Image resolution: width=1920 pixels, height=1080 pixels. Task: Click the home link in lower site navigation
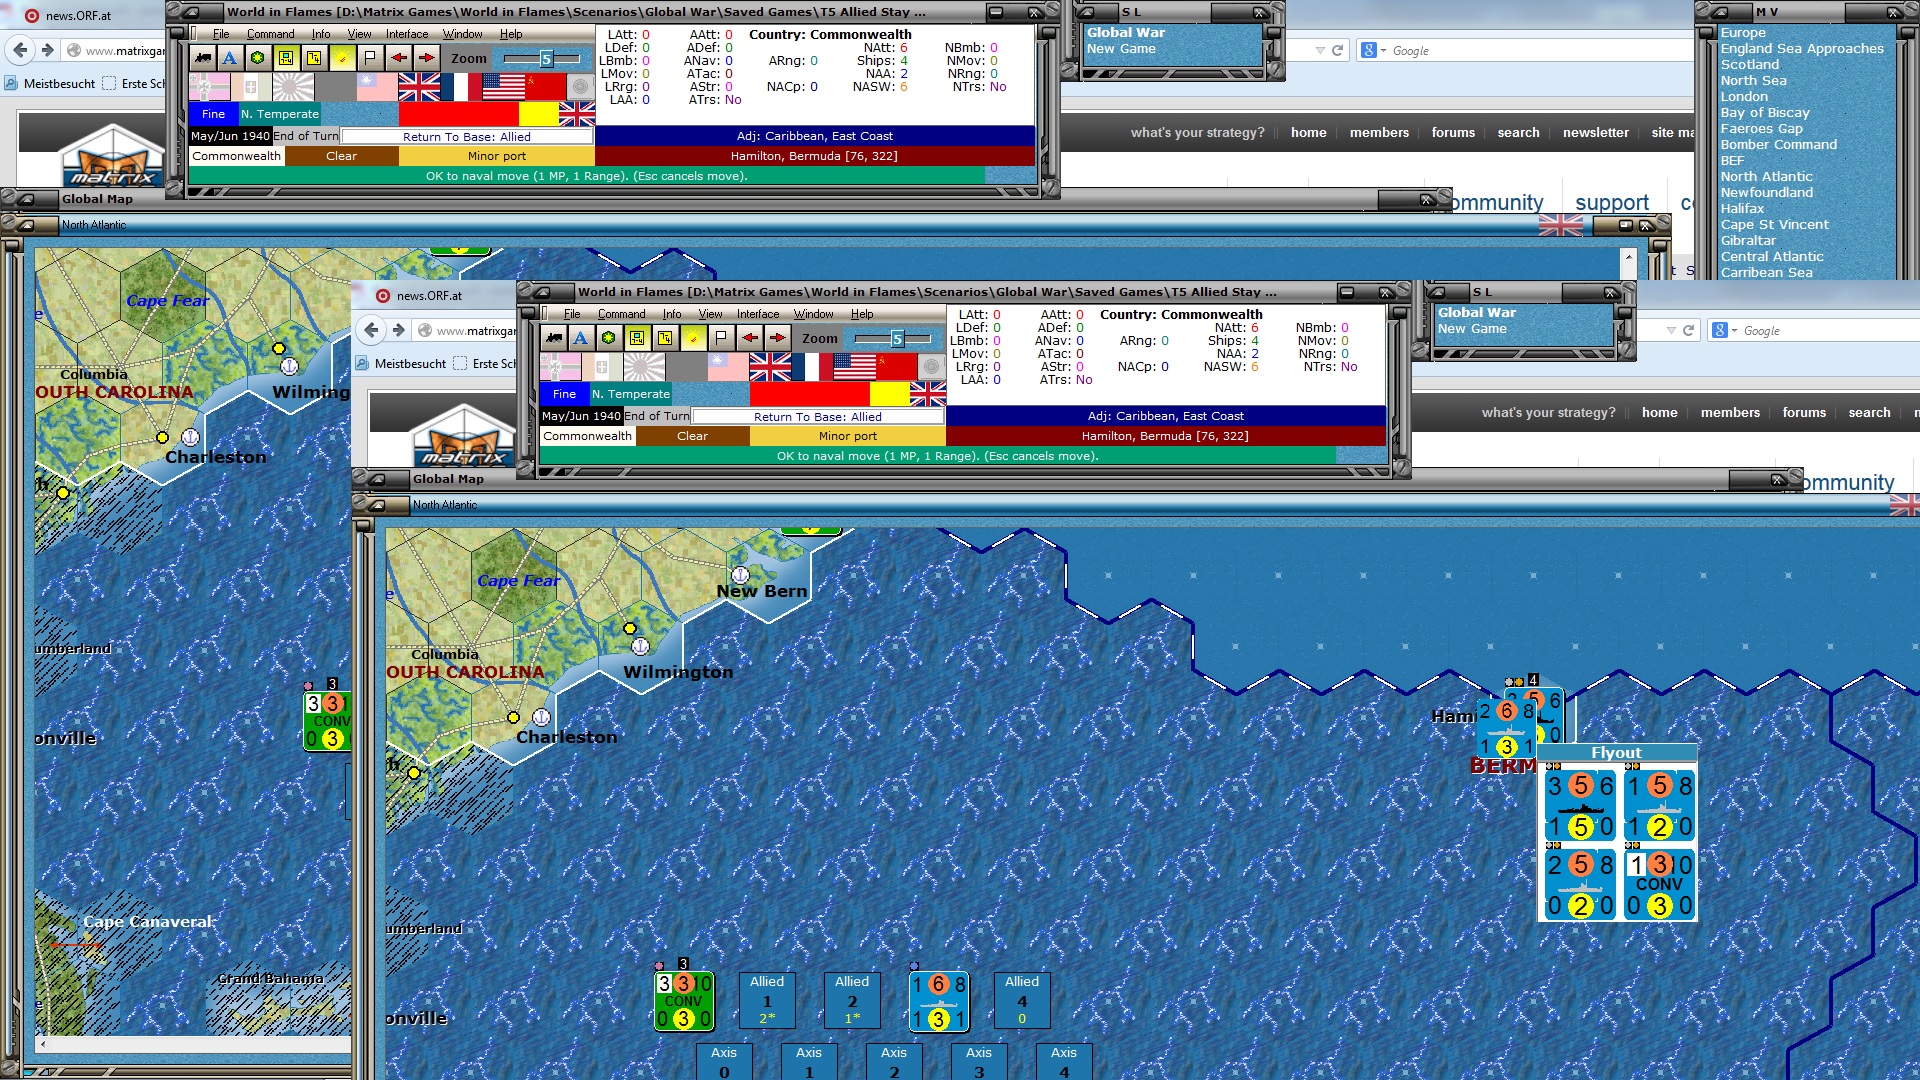tap(1660, 412)
